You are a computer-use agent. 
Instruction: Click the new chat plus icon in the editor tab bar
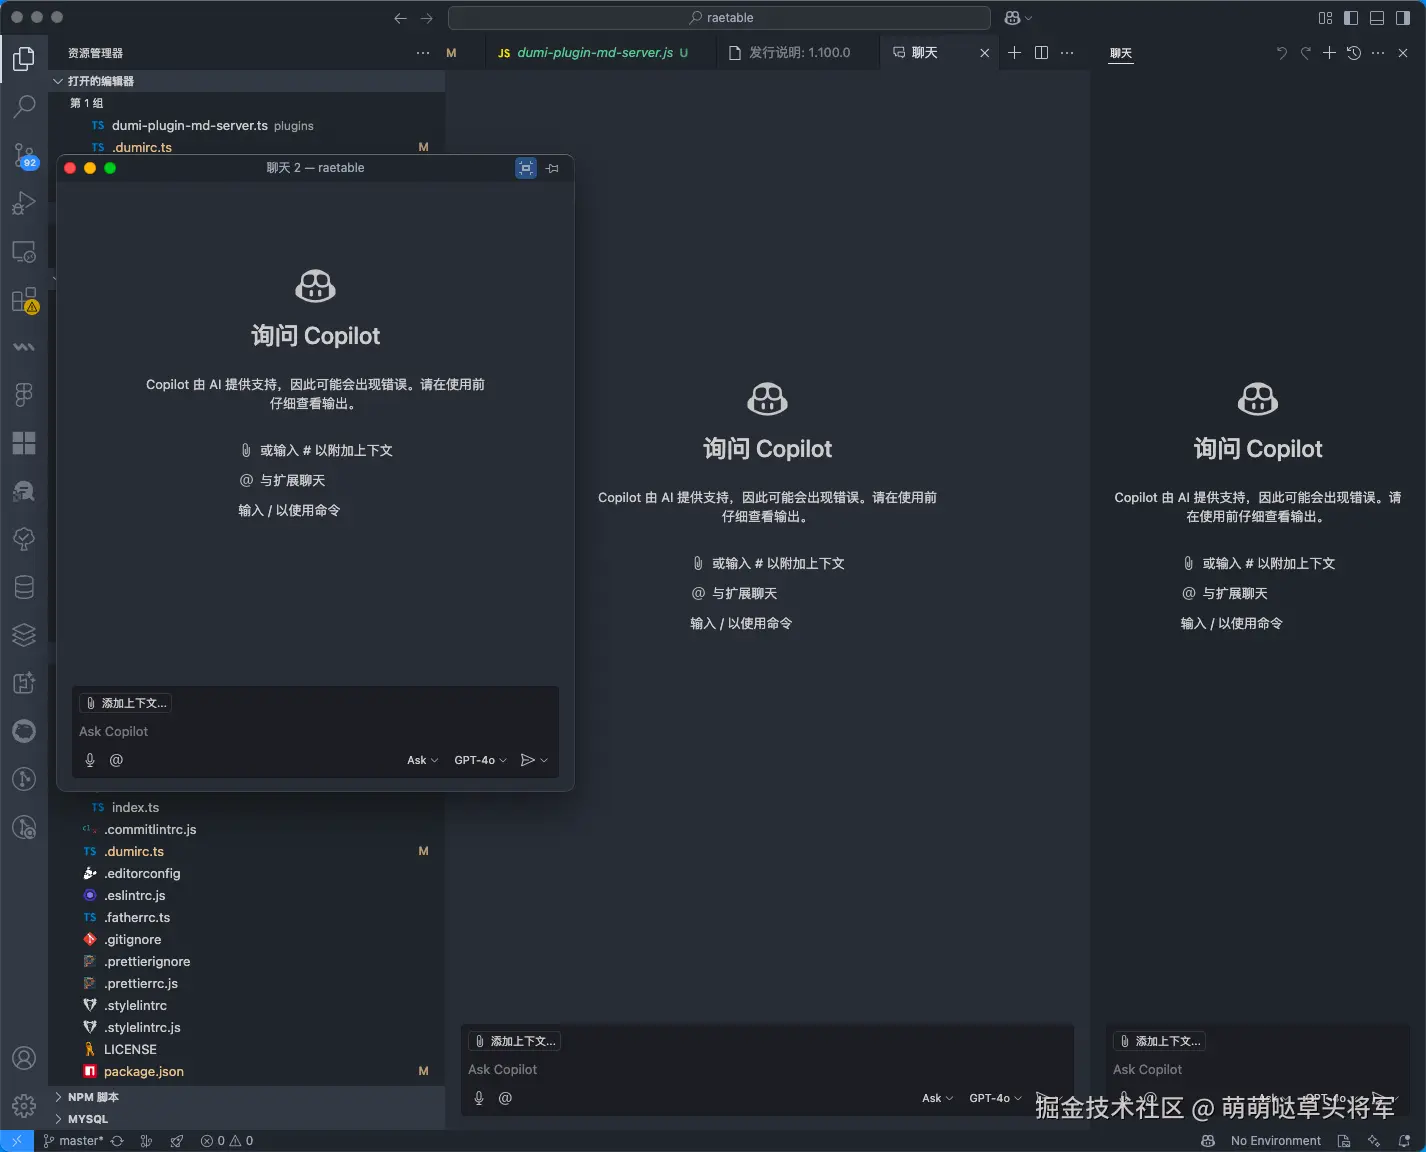(1014, 53)
